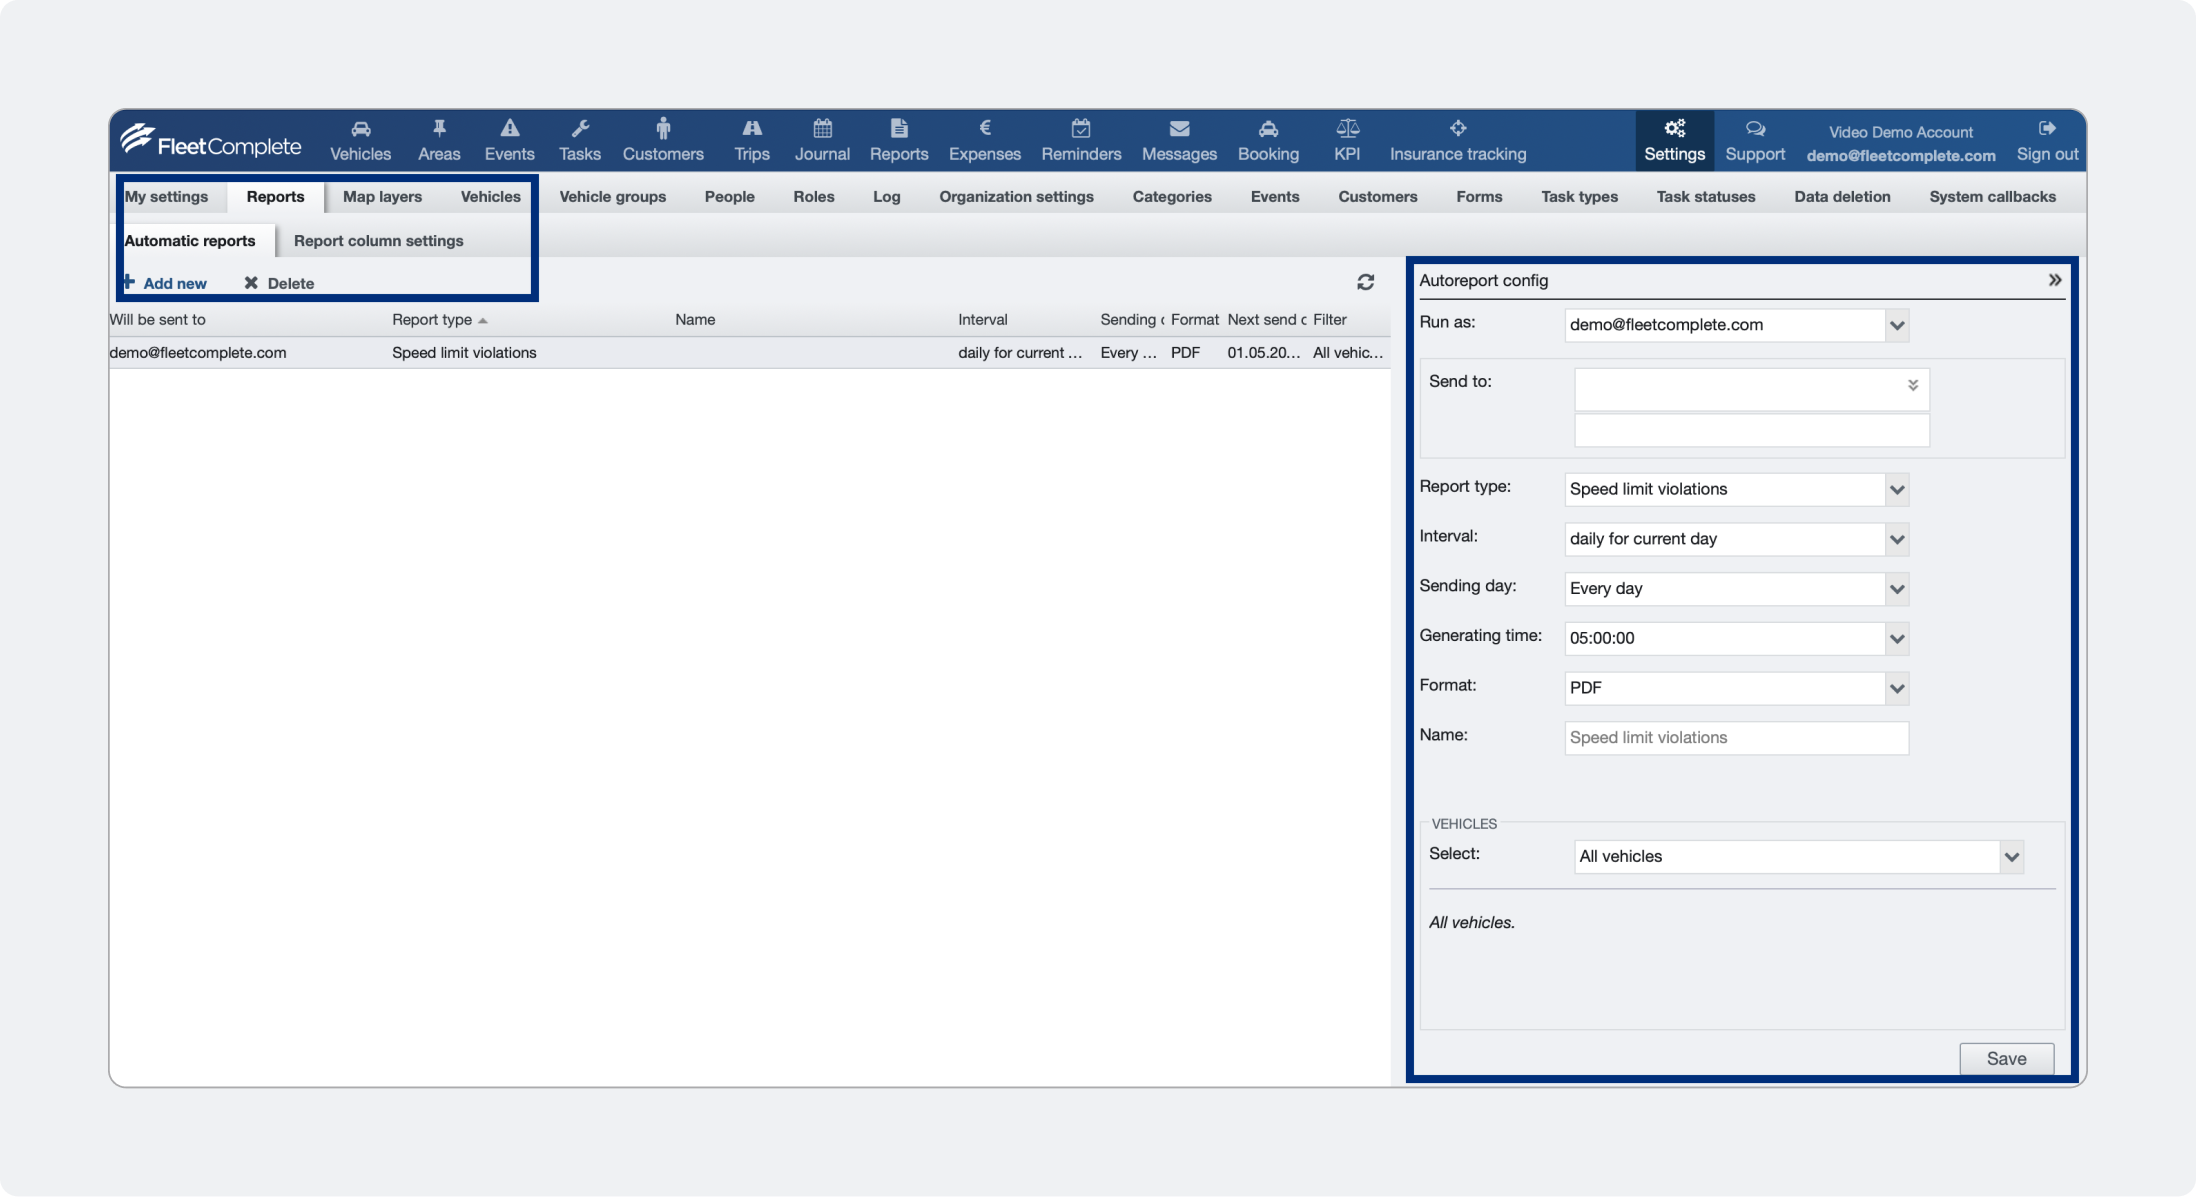Image resolution: width=2196 pixels, height=1197 pixels.
Task: Click the Name input field
Action: tap(1736, 738)
